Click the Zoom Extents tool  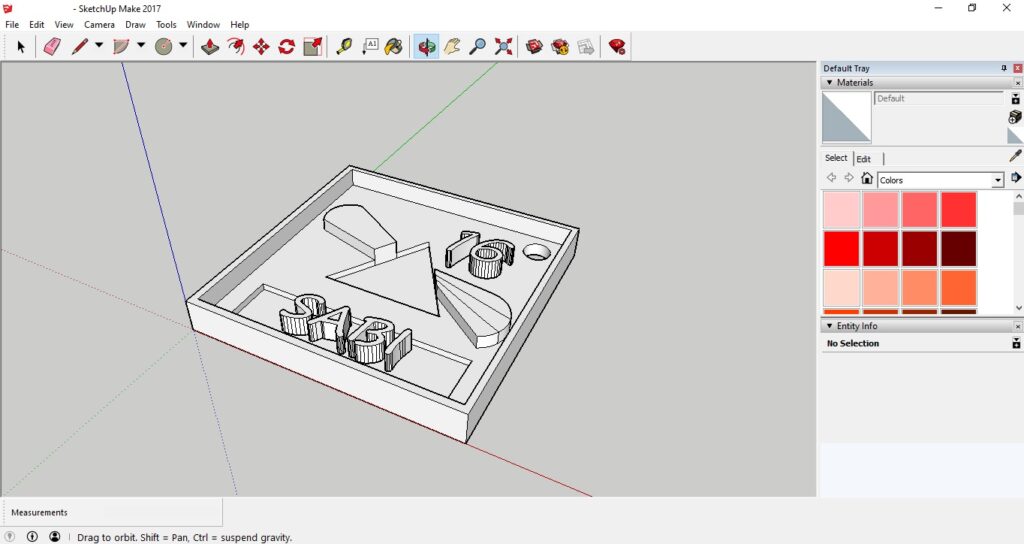(x=503, y=46)
